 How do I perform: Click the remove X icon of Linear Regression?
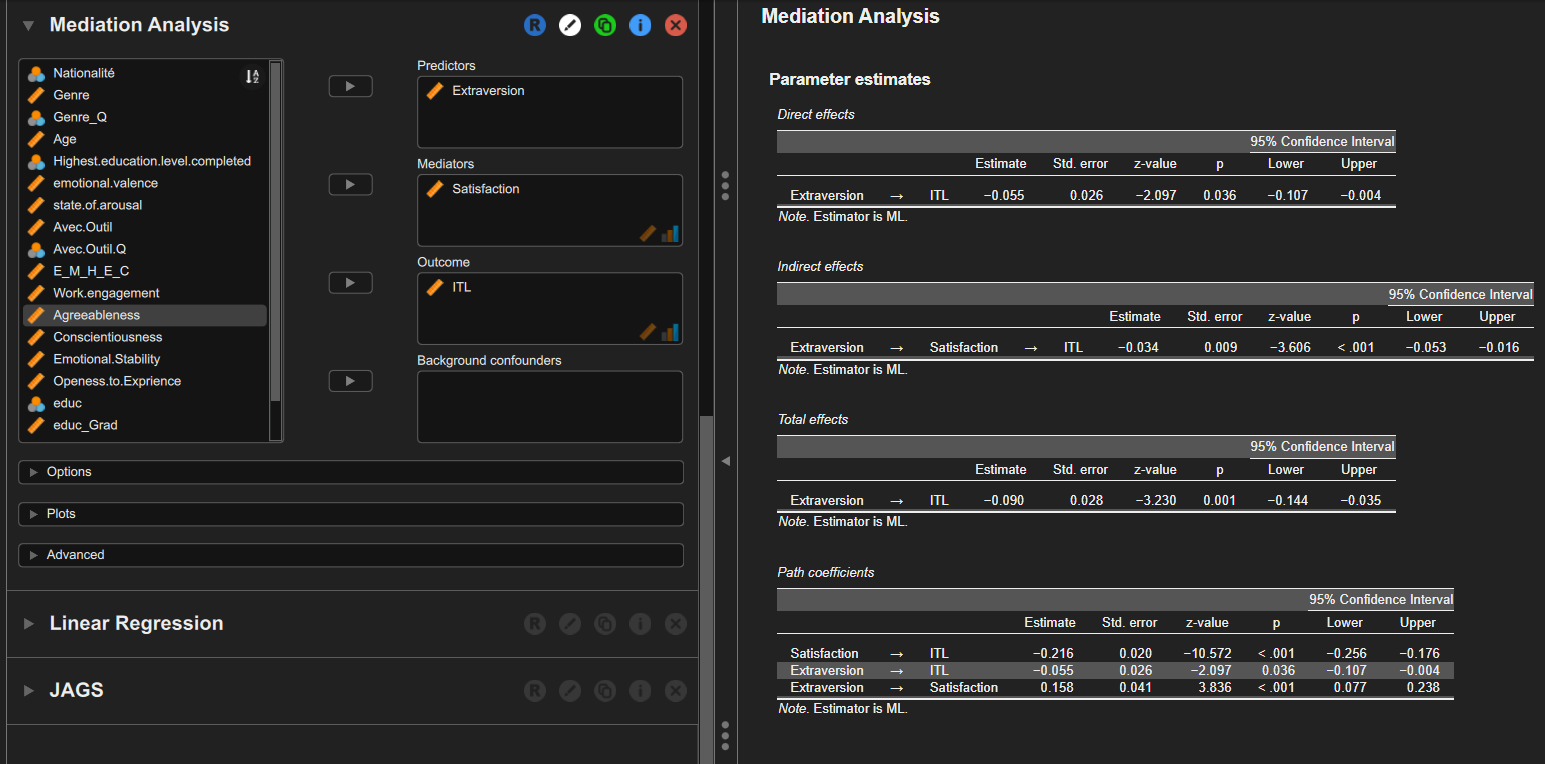(x=676, y=624)
